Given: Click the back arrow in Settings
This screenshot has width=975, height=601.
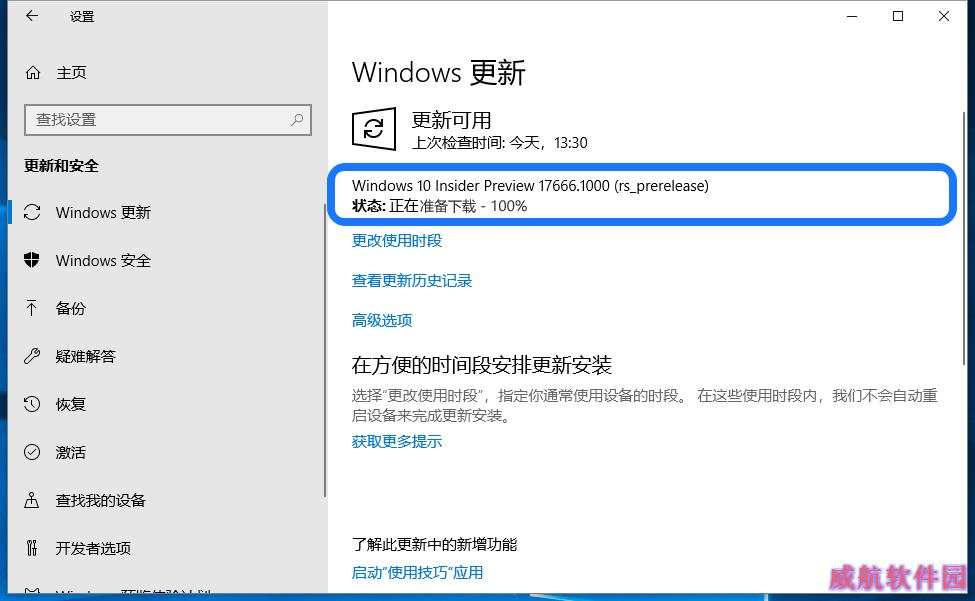Looking at the screenshot, I should pos(32,16).
